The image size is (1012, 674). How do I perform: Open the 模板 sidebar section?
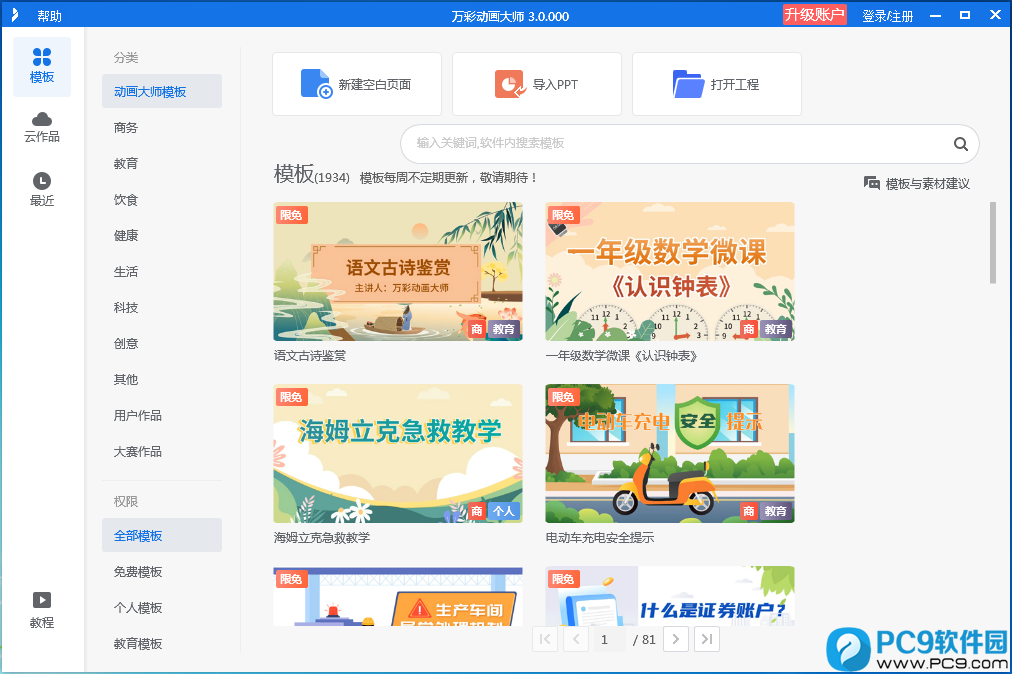coord(42,66)
